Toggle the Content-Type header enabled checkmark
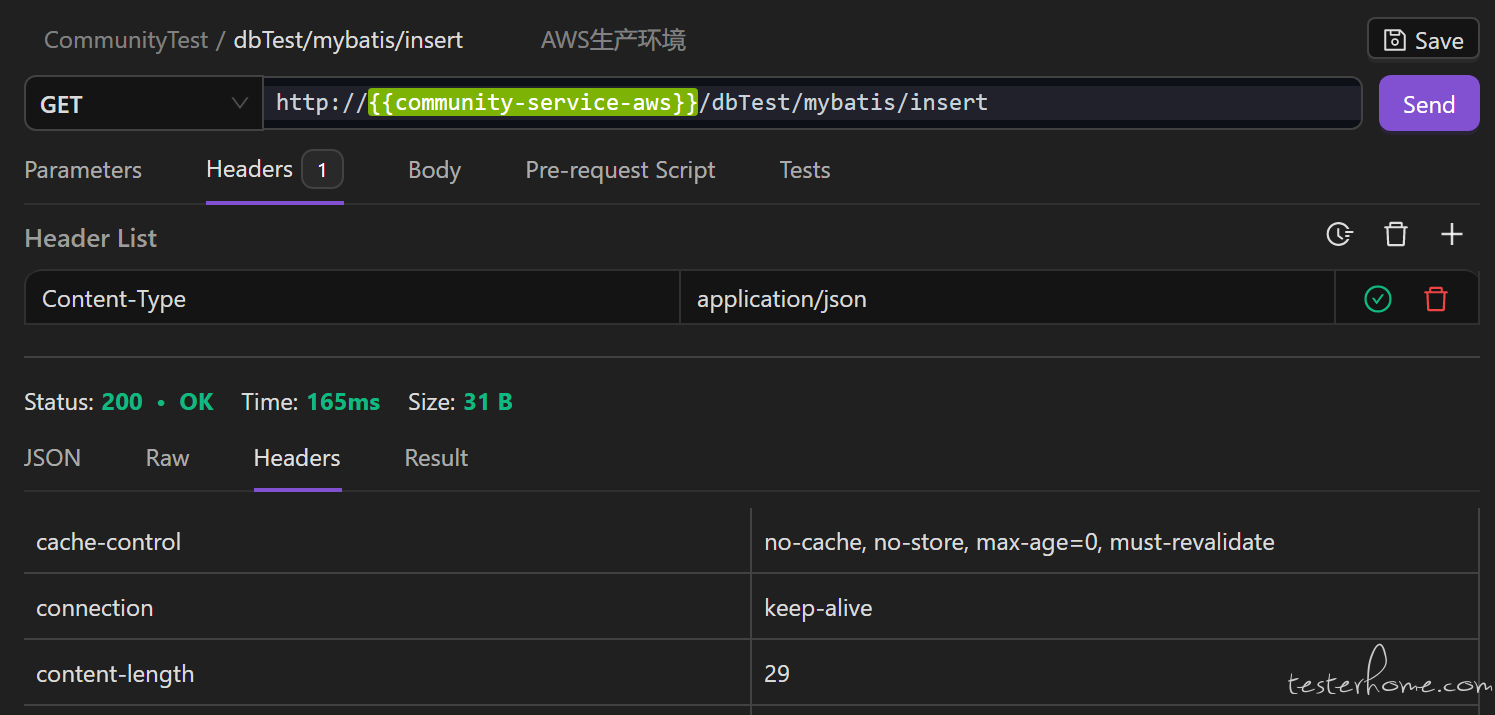 click(x=1378, y=298)
